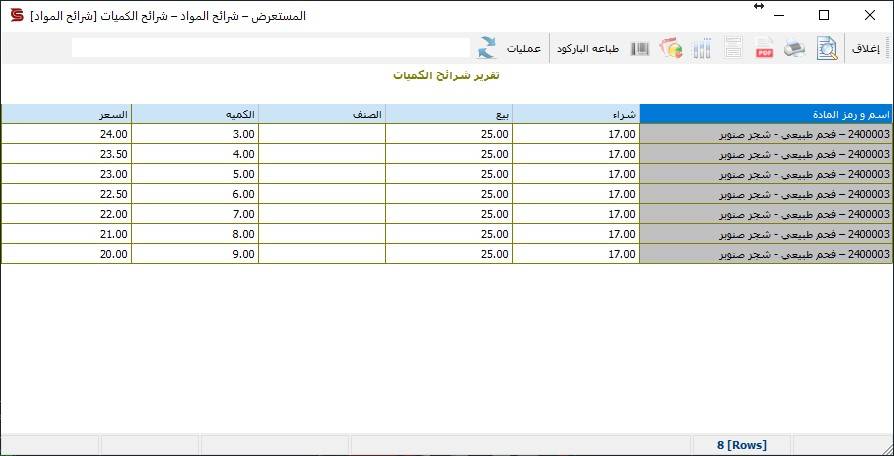The width and height of the screenshot is (894, 456).
Task: Click the إغلاق close button
Action: [x=866, y=48]
